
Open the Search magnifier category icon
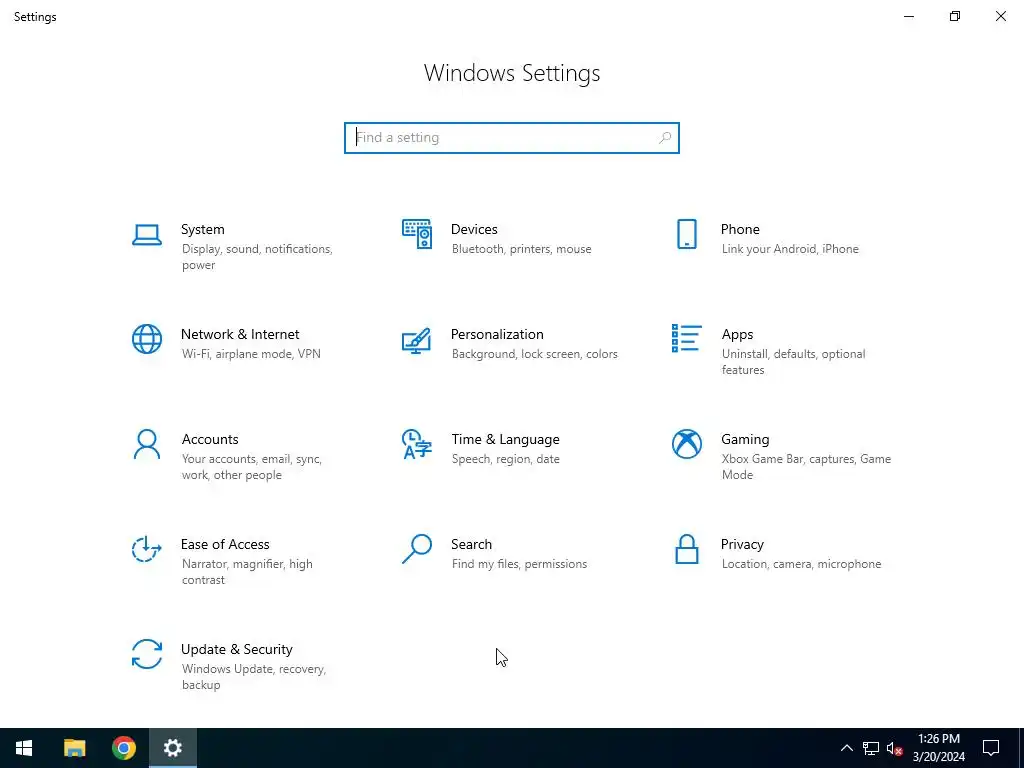[417, 549]
